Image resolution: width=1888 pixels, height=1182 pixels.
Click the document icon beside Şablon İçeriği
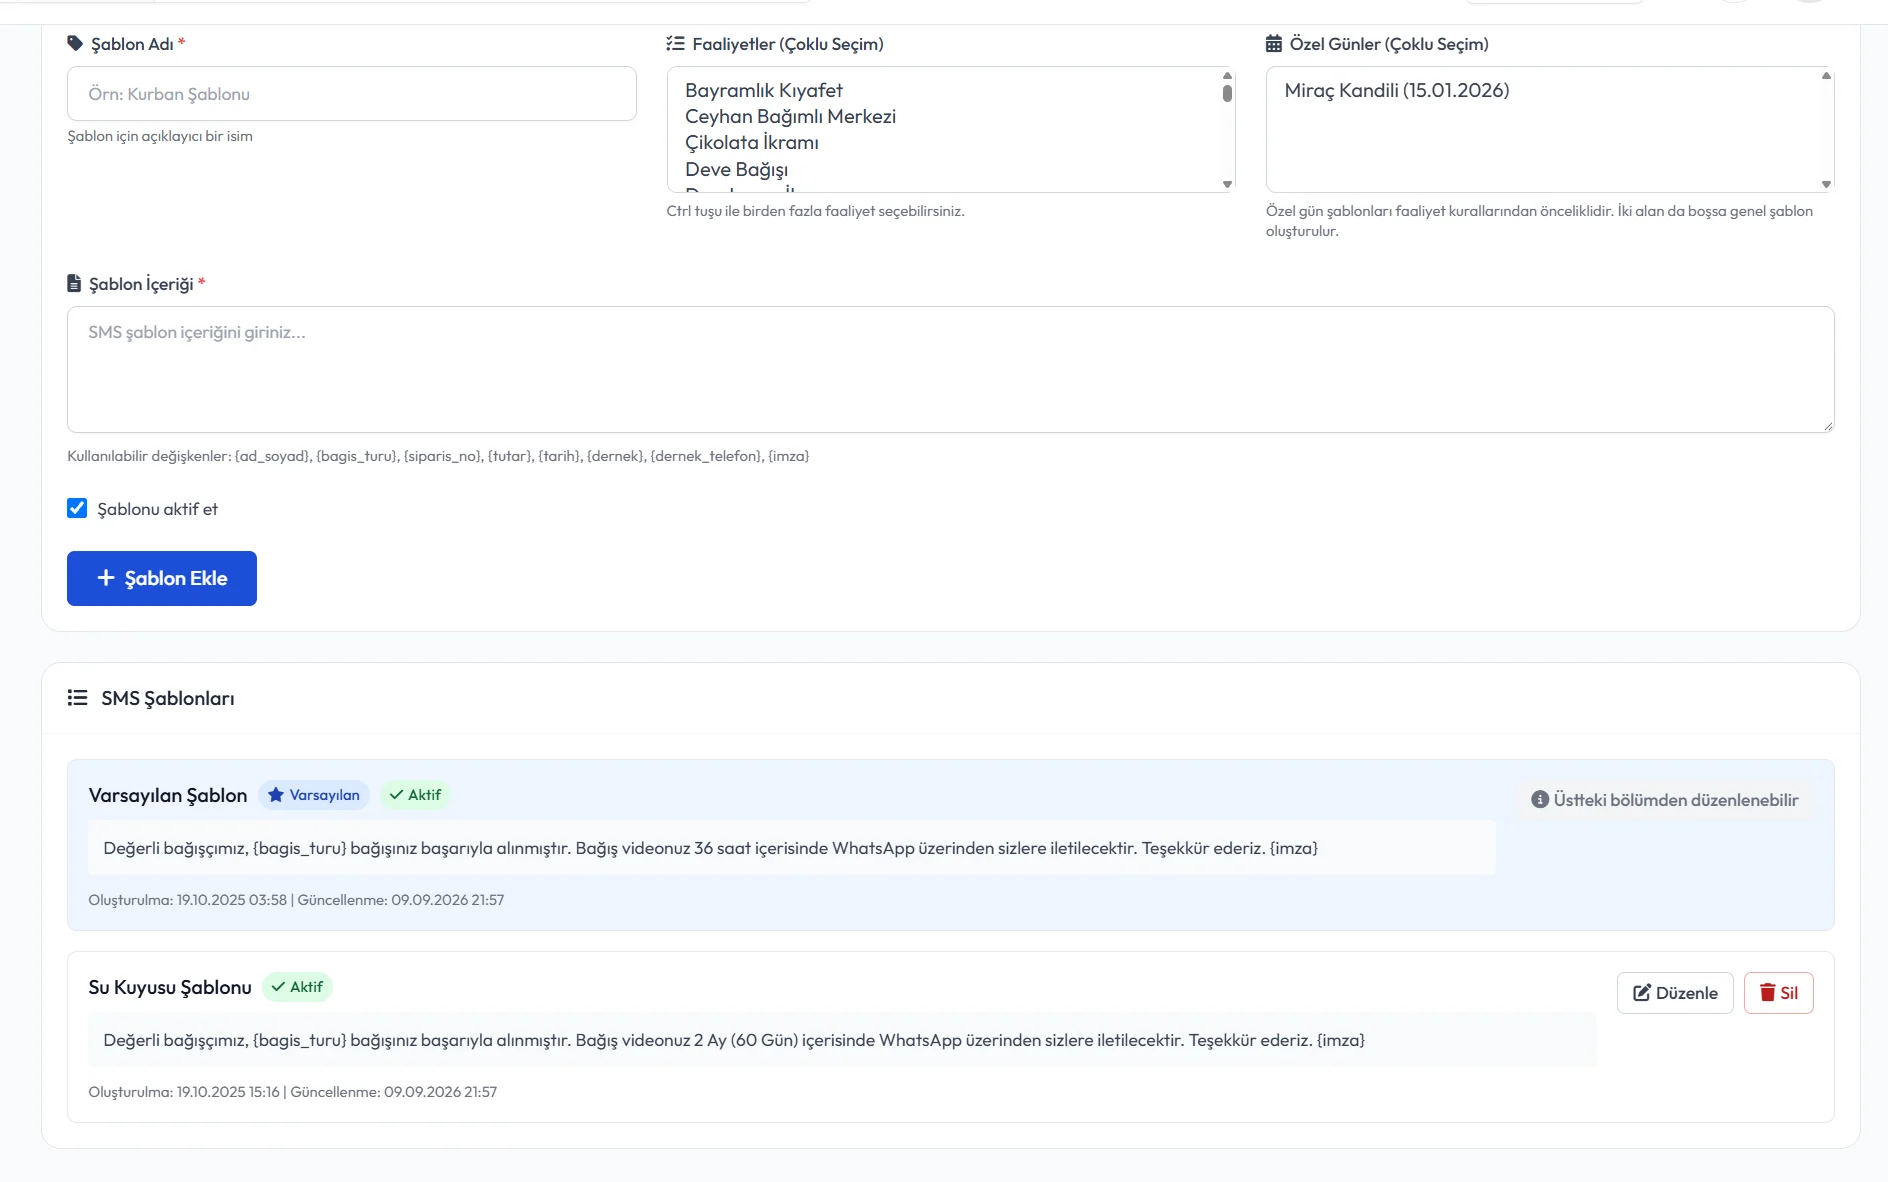74,284
